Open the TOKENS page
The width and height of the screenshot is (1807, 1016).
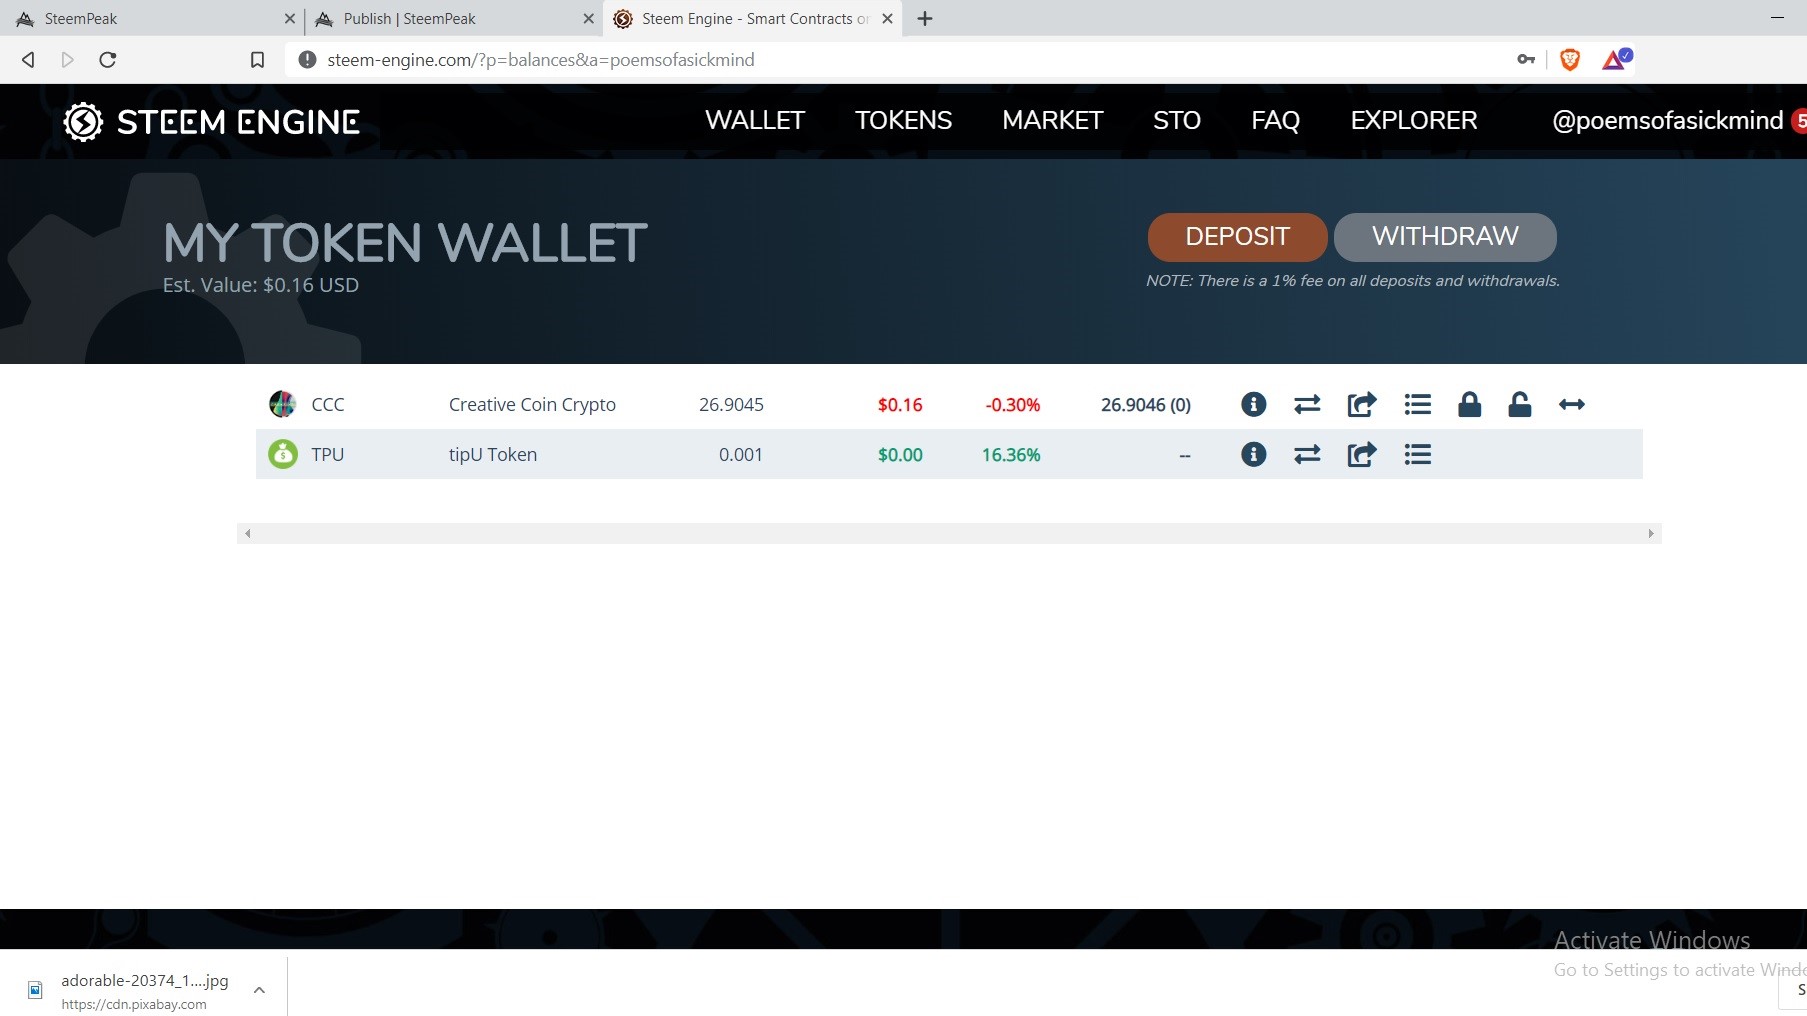click(903, 121)
